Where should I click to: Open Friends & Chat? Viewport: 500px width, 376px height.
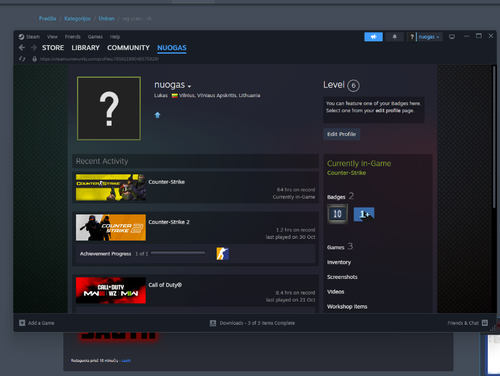[463, 323]
